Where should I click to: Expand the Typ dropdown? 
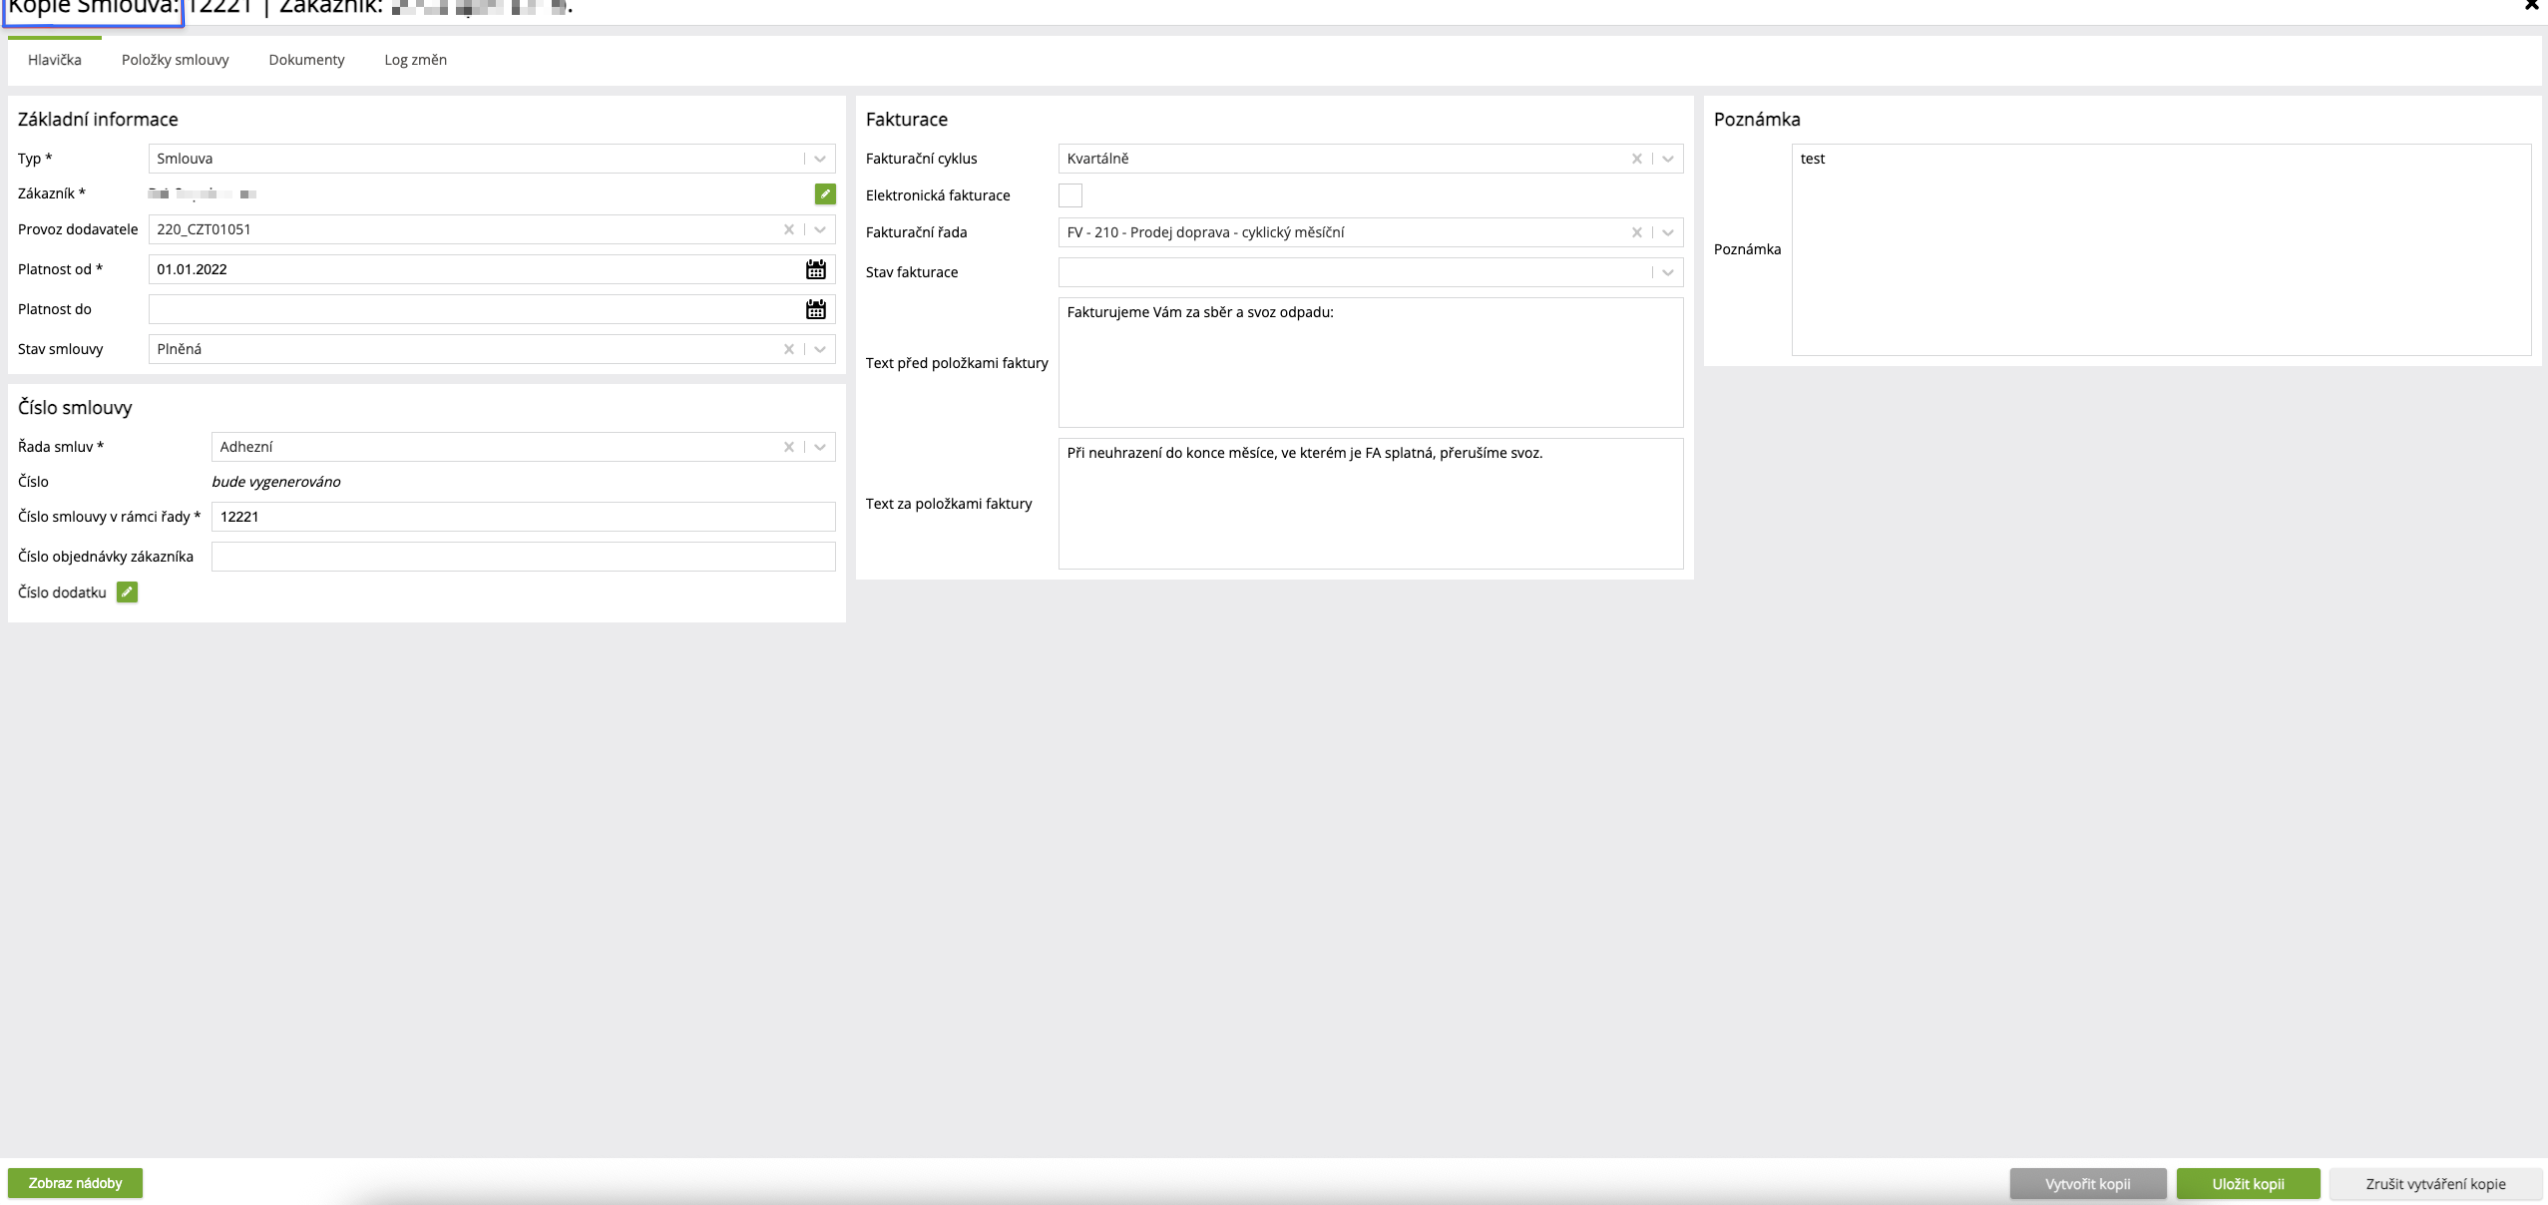pyautogui.click(x=820, y=158)
